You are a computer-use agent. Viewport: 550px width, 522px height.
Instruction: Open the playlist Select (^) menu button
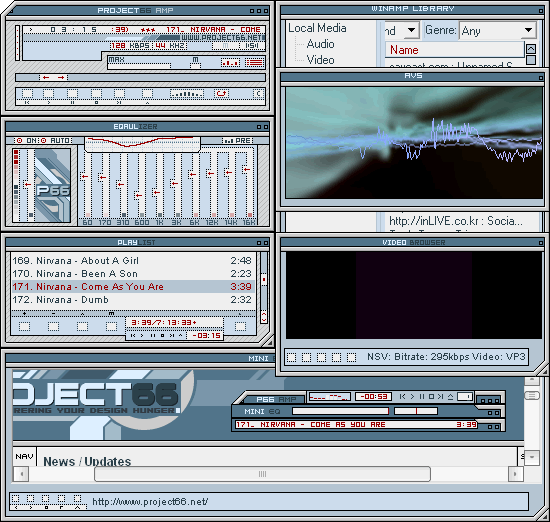point(82,326)
